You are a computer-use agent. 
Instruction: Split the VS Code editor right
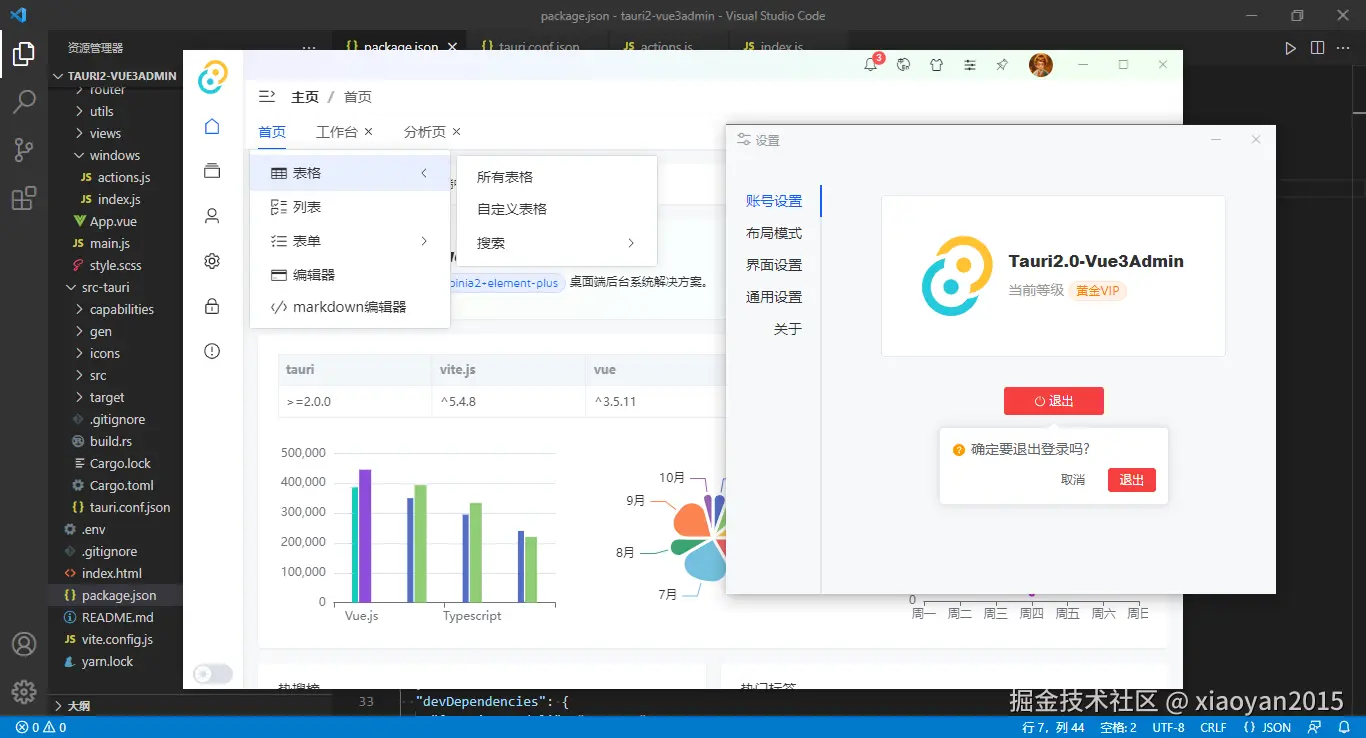coord(1317,47)
